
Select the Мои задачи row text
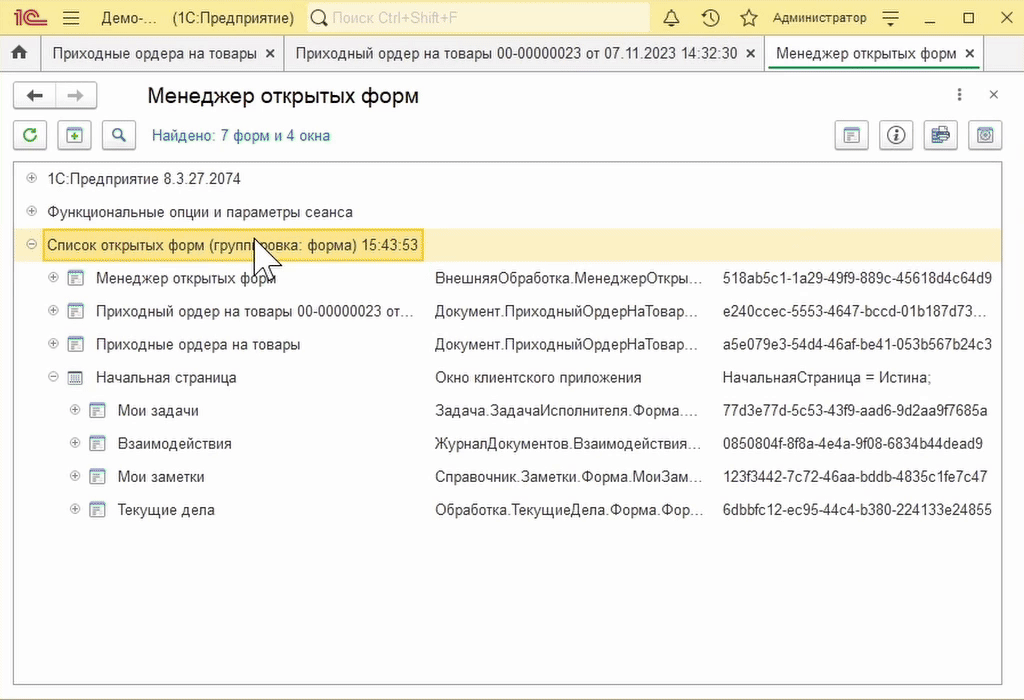click(158, 411)
